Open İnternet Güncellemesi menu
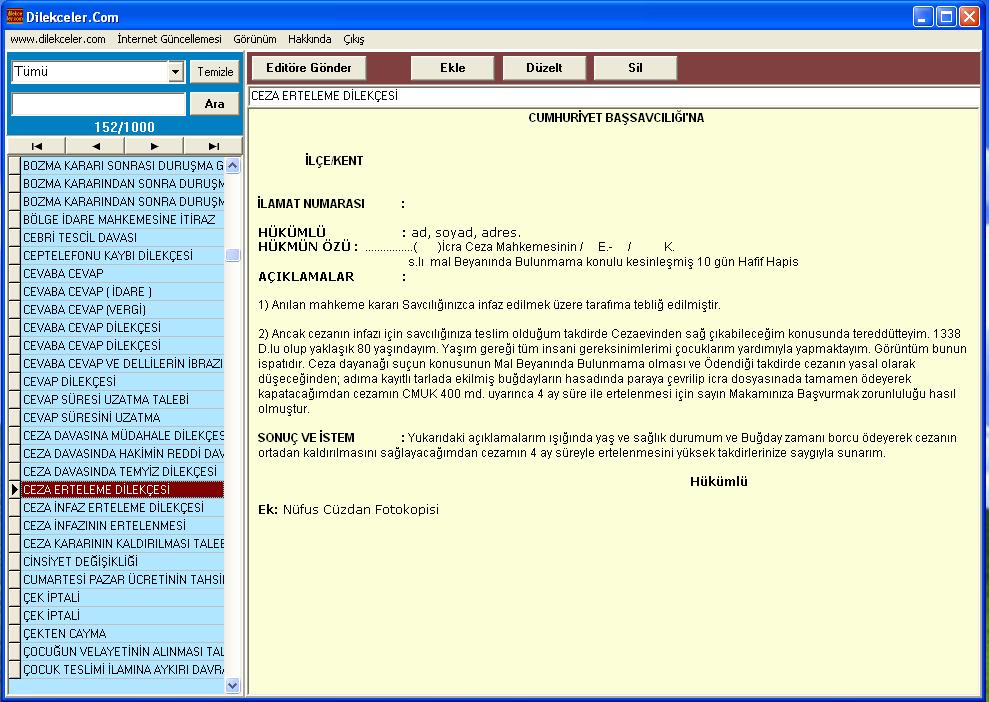The height and width of the screenshot is (702, 989). coord(169,39)
